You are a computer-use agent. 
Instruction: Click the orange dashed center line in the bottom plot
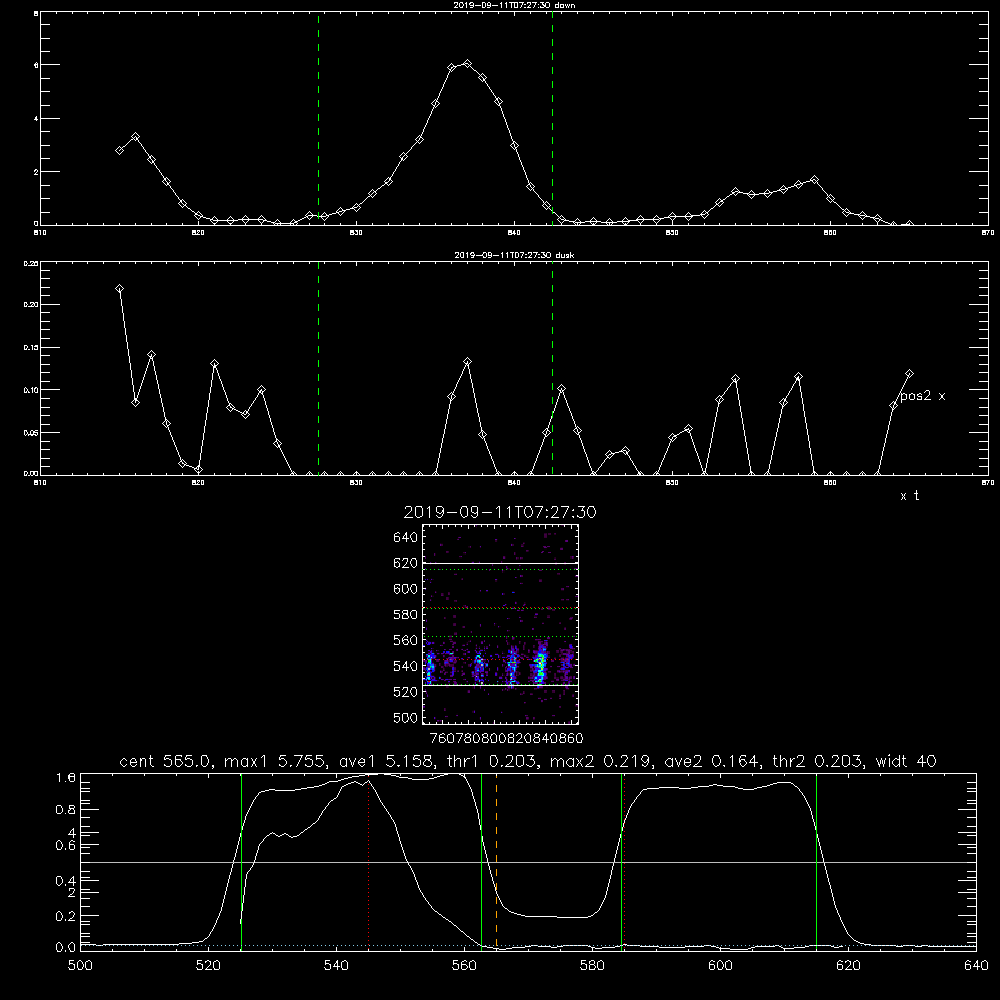(x=496, y=861)
